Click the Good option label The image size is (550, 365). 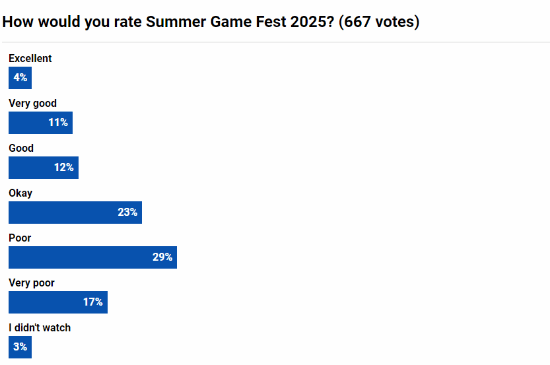tap(21, 148)
